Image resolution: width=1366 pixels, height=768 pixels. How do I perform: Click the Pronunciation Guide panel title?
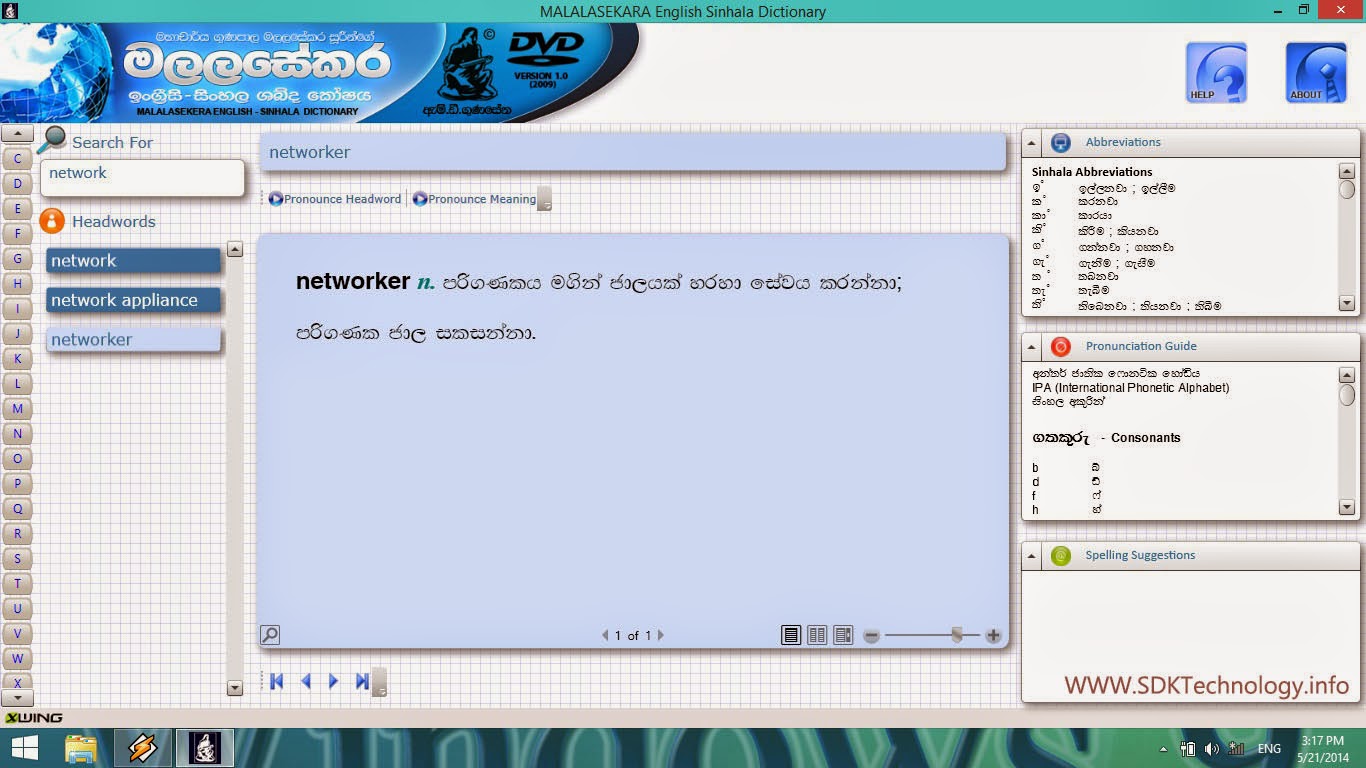coord(1141,346)
